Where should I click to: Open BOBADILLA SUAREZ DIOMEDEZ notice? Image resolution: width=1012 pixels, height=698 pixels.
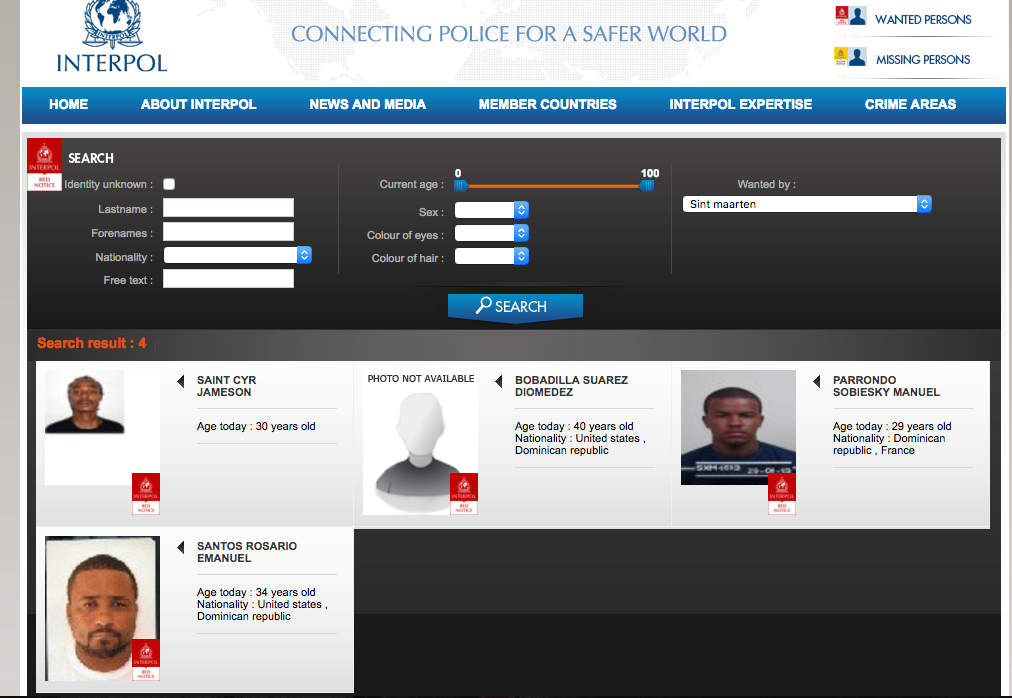coord(571,386)
